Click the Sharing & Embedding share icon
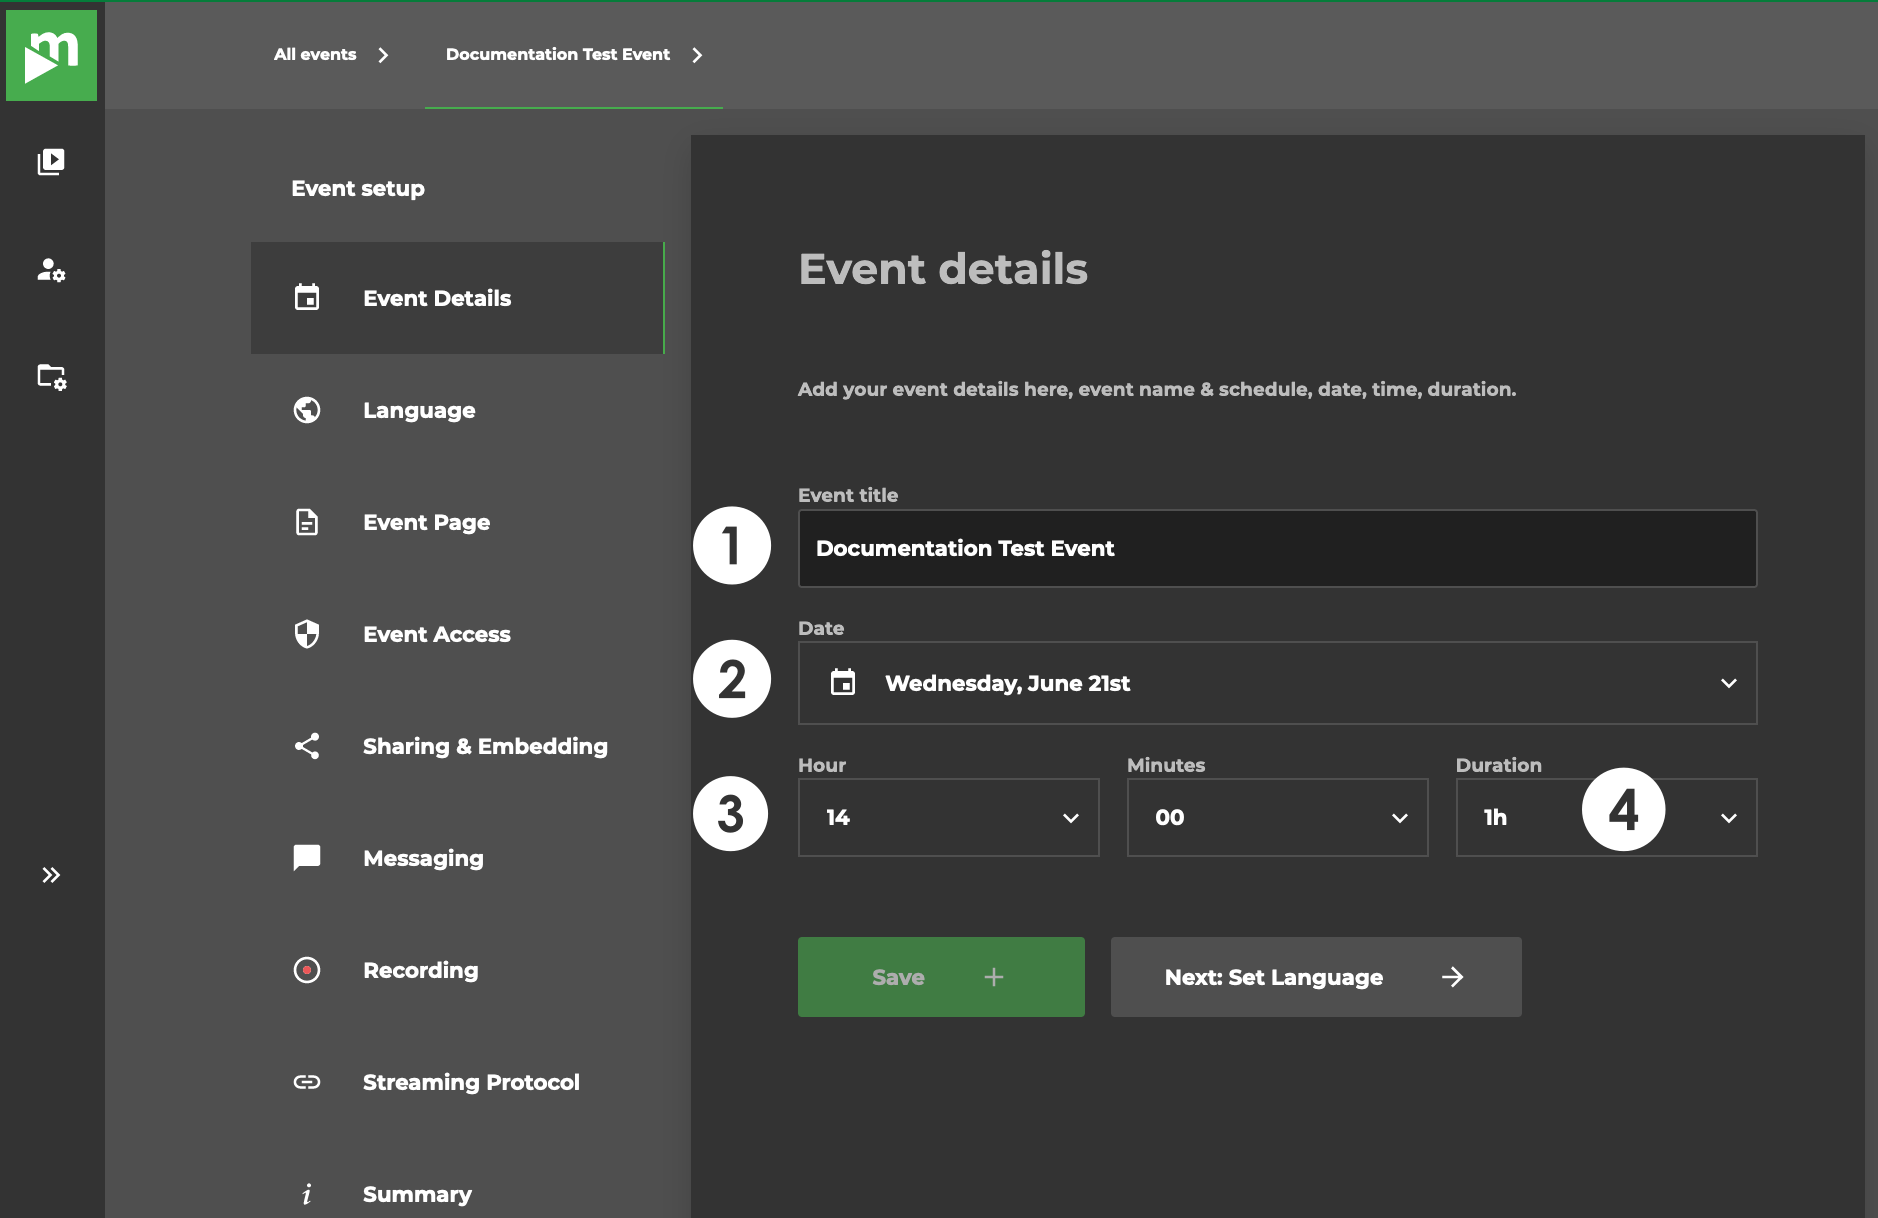 click(x=307, y=746)
